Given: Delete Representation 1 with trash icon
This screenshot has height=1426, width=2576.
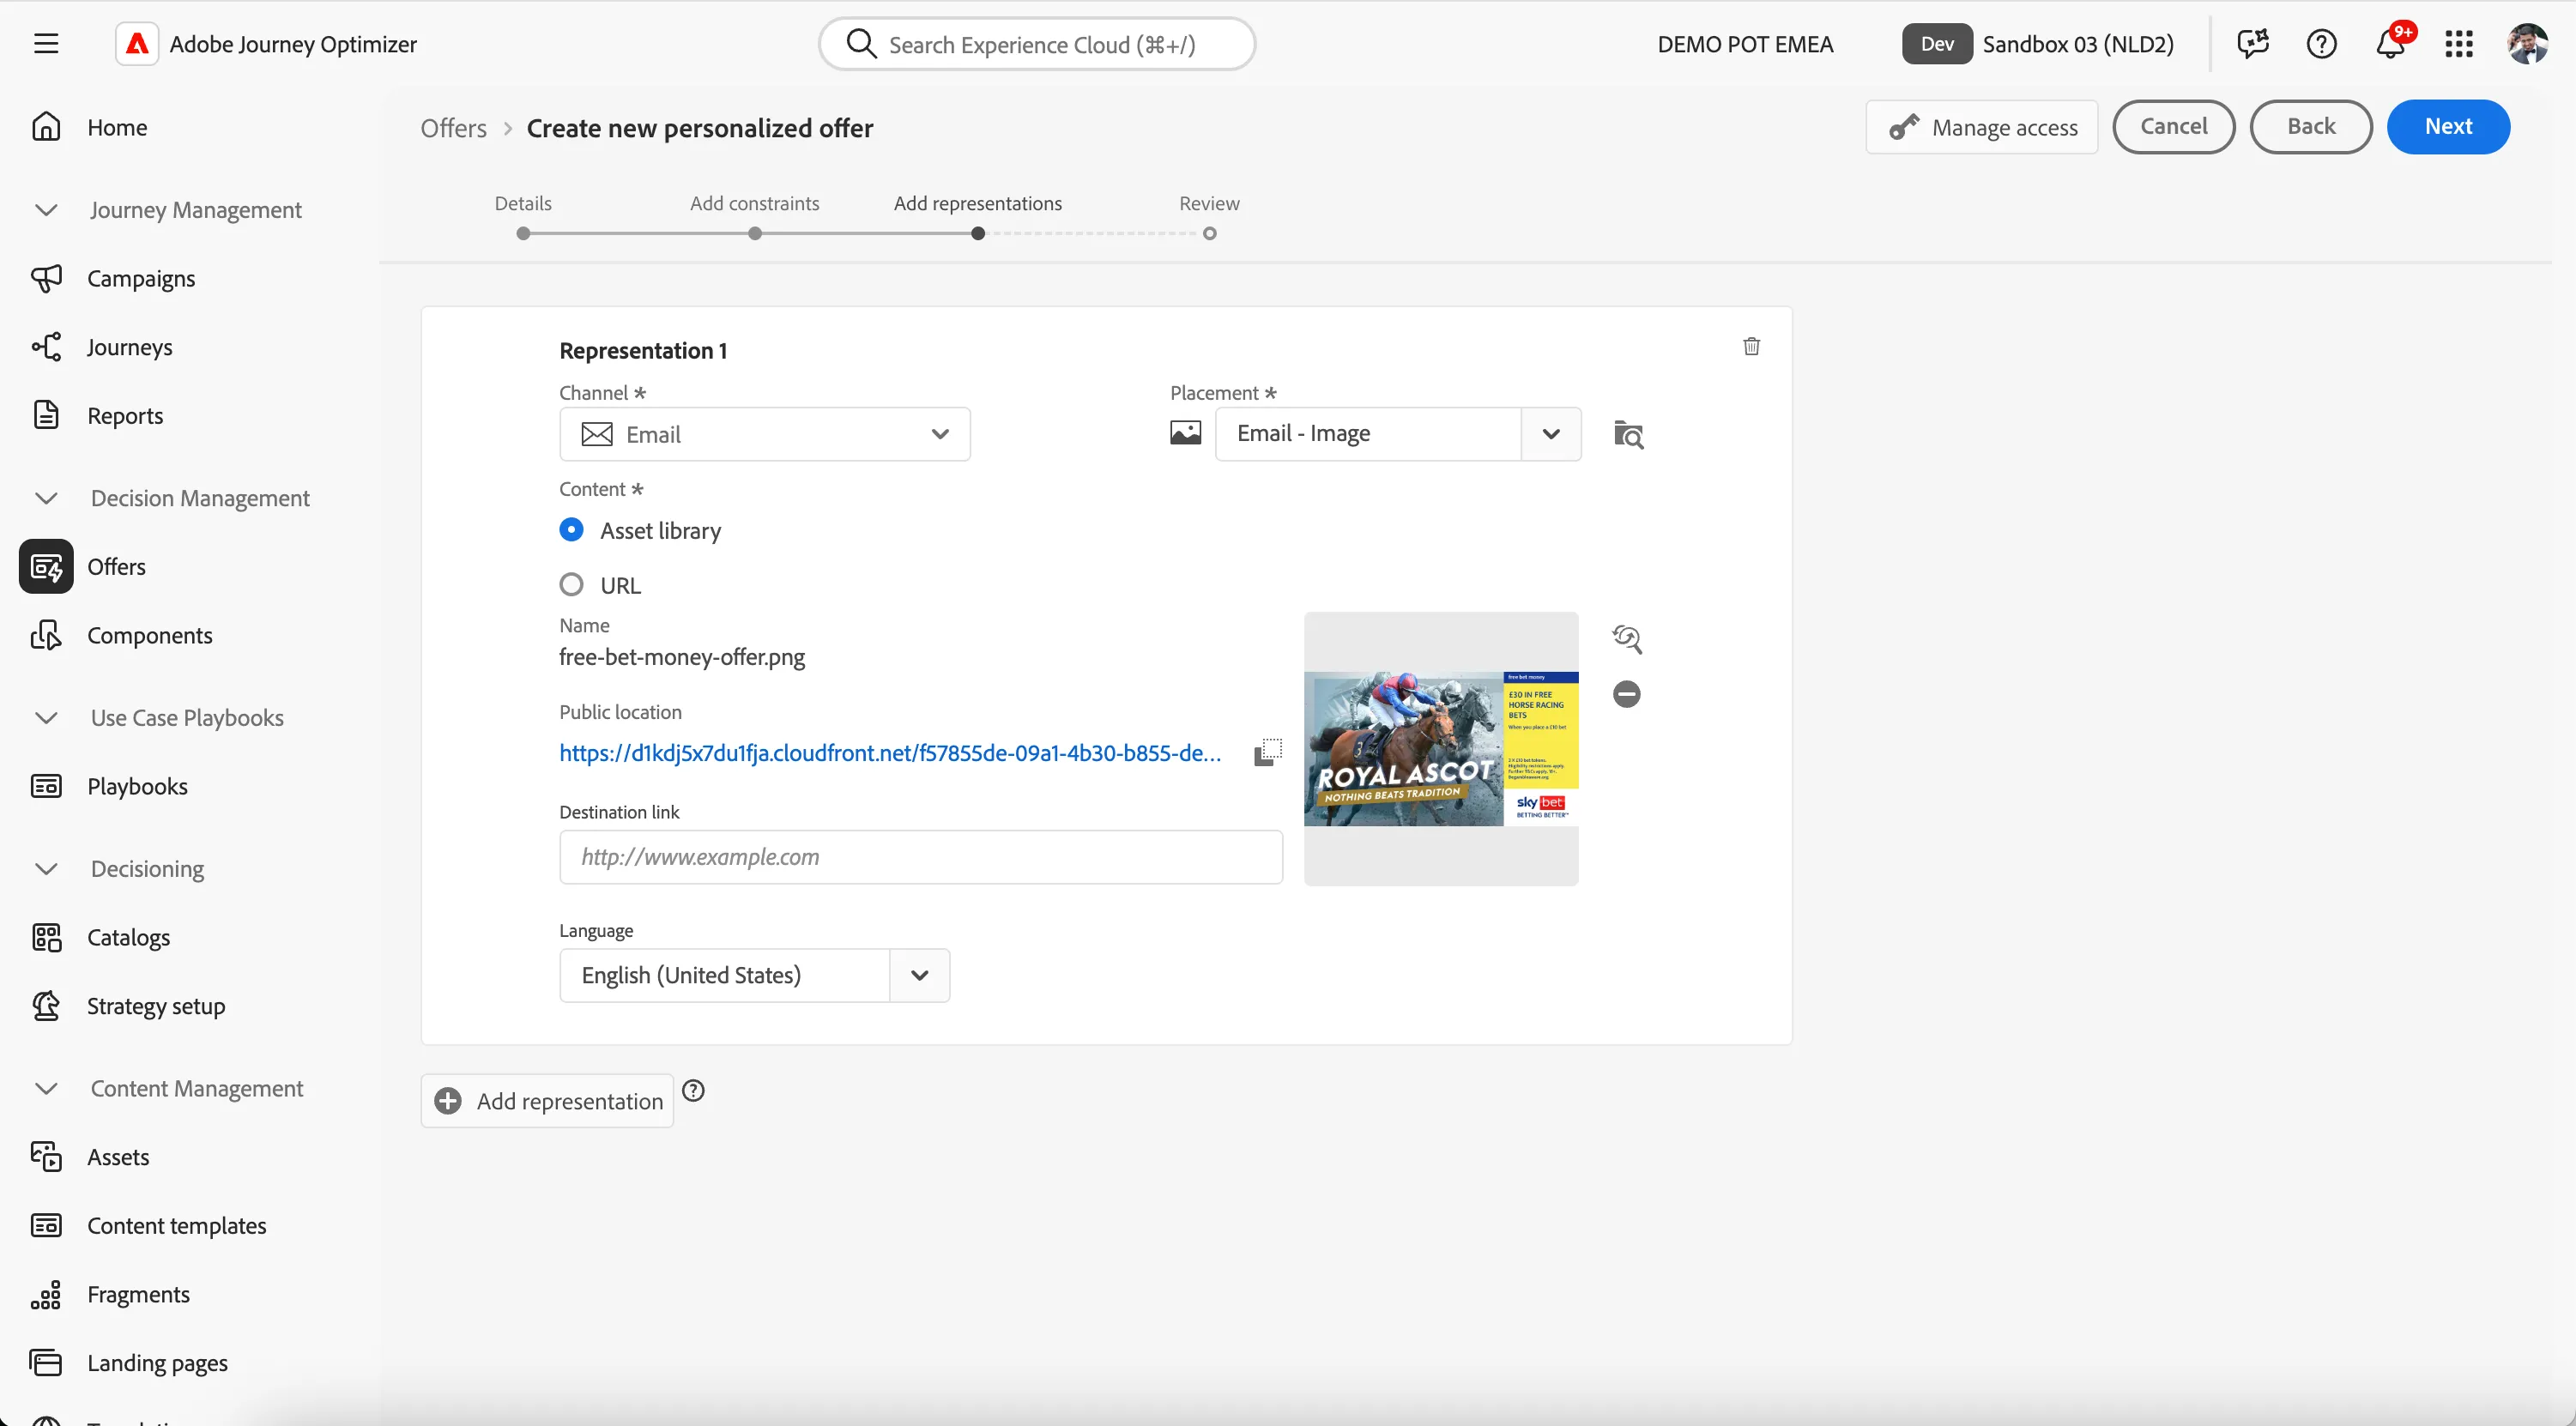Looking at the screenshot, I should [x=1751, y=346].
